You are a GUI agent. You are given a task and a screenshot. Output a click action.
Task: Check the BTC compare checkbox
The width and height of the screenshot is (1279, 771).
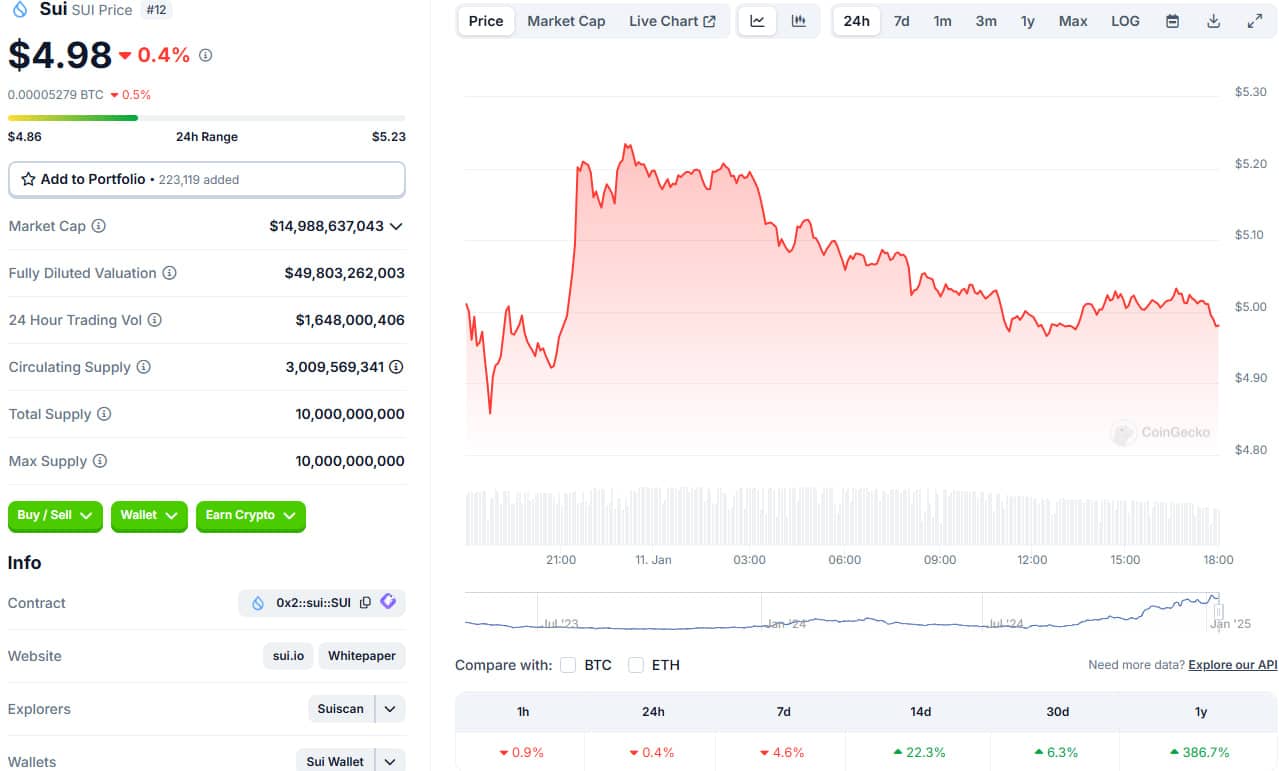(x=568, y=665)
